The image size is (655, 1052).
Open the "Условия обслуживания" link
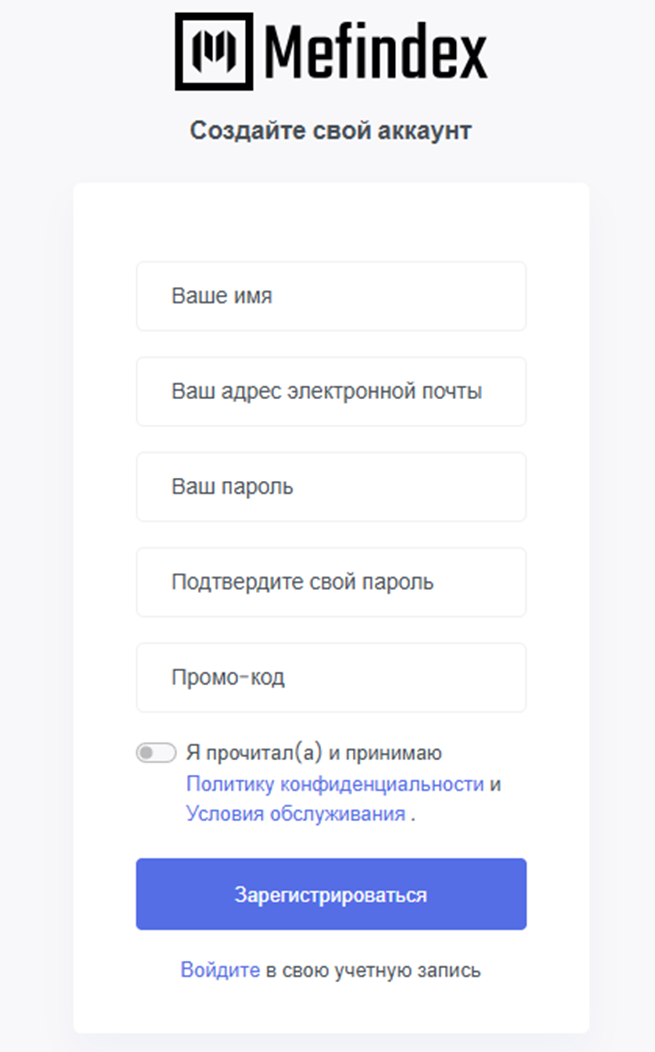[295, 814]
